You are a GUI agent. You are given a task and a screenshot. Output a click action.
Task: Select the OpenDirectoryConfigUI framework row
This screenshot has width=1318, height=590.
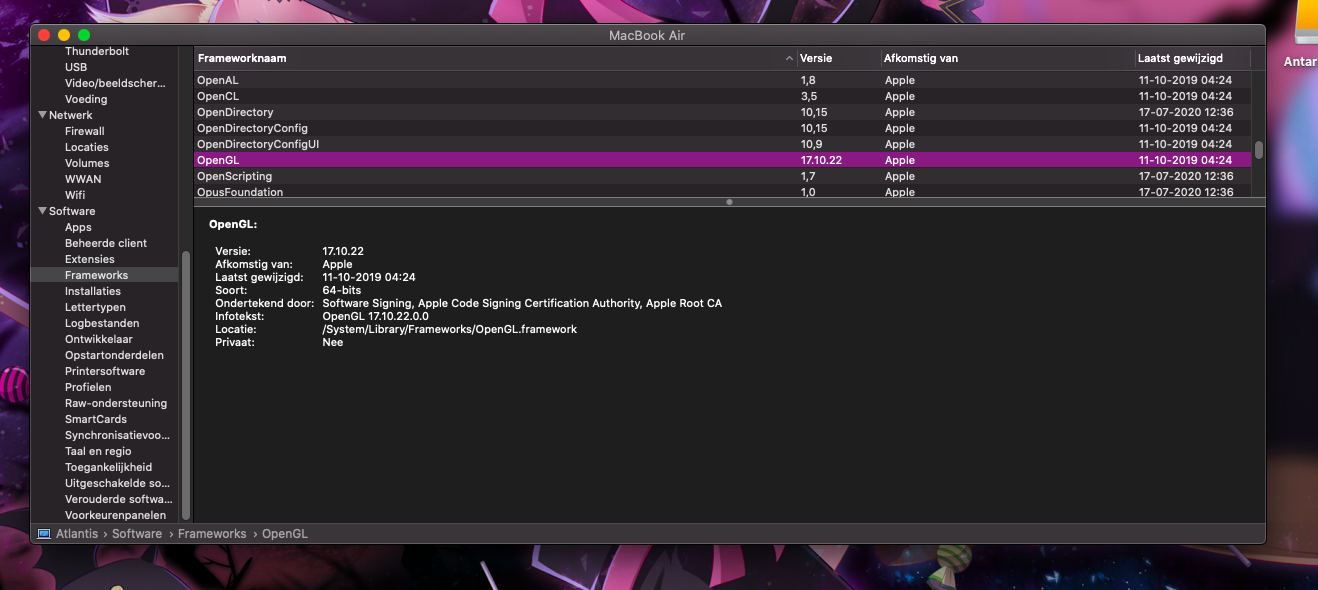pos(722,144)
